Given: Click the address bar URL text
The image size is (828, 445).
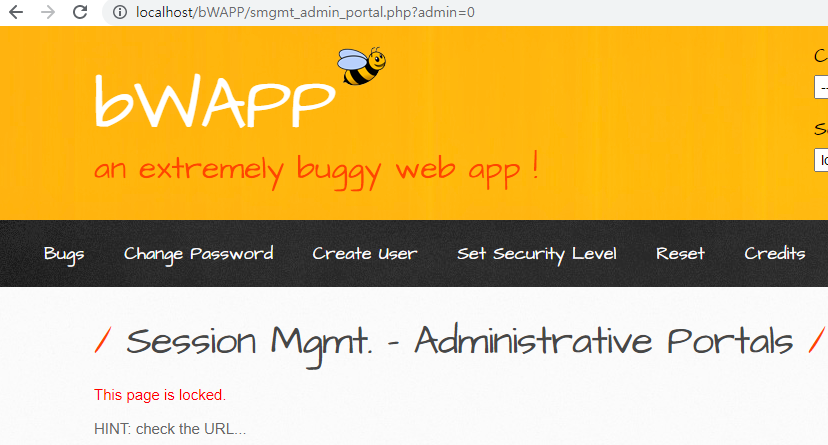Looking at the screenshot, I should point(305,12).
